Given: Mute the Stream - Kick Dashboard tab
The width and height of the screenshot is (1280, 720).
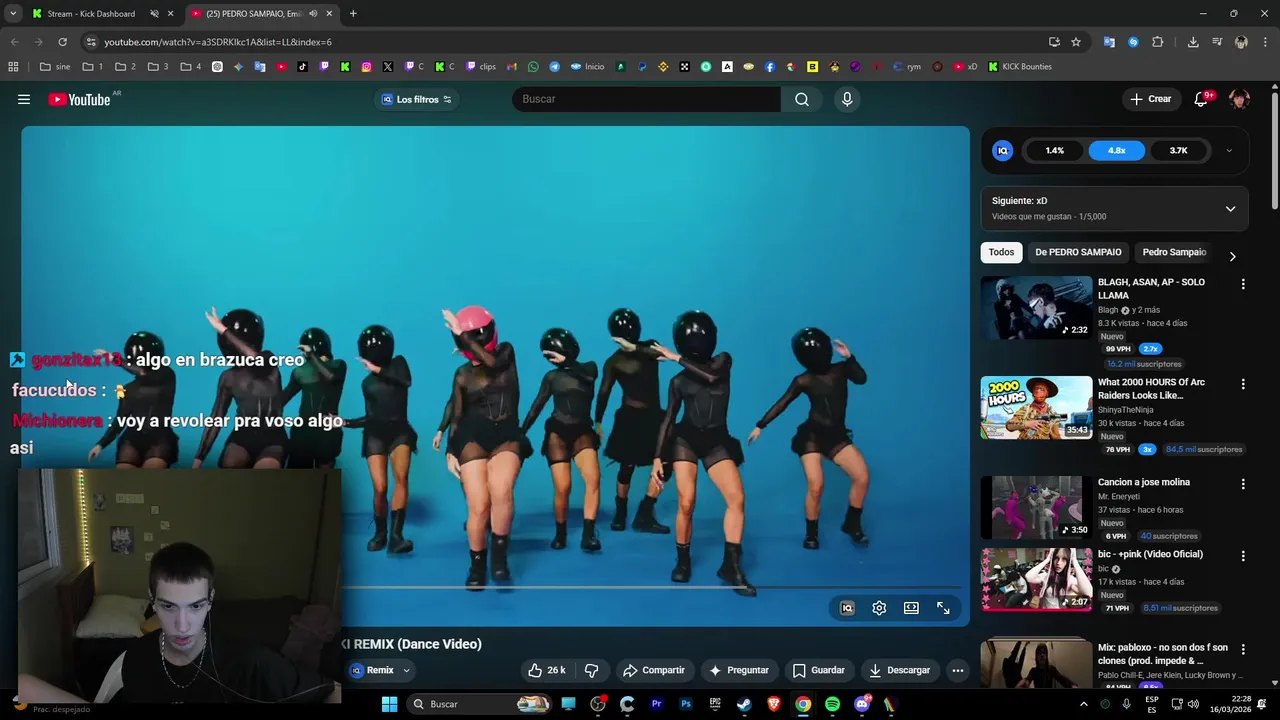Looking at the screenshot, I should pyautogui.click(x=154, y=14).
